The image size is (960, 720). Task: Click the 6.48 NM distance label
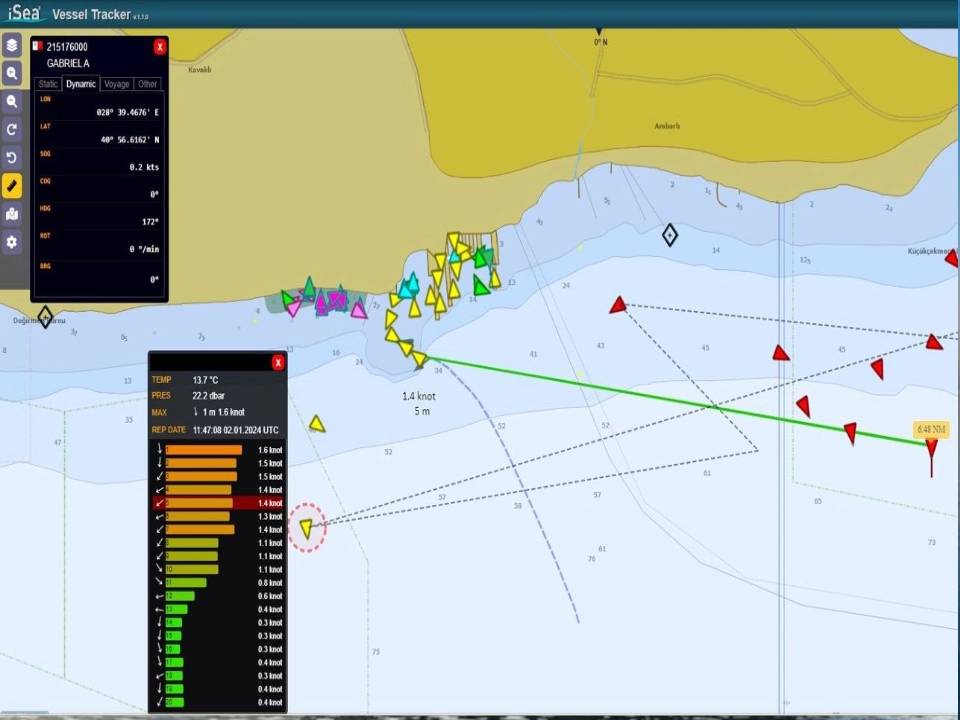pyautogui.click(x=930, y=430)
